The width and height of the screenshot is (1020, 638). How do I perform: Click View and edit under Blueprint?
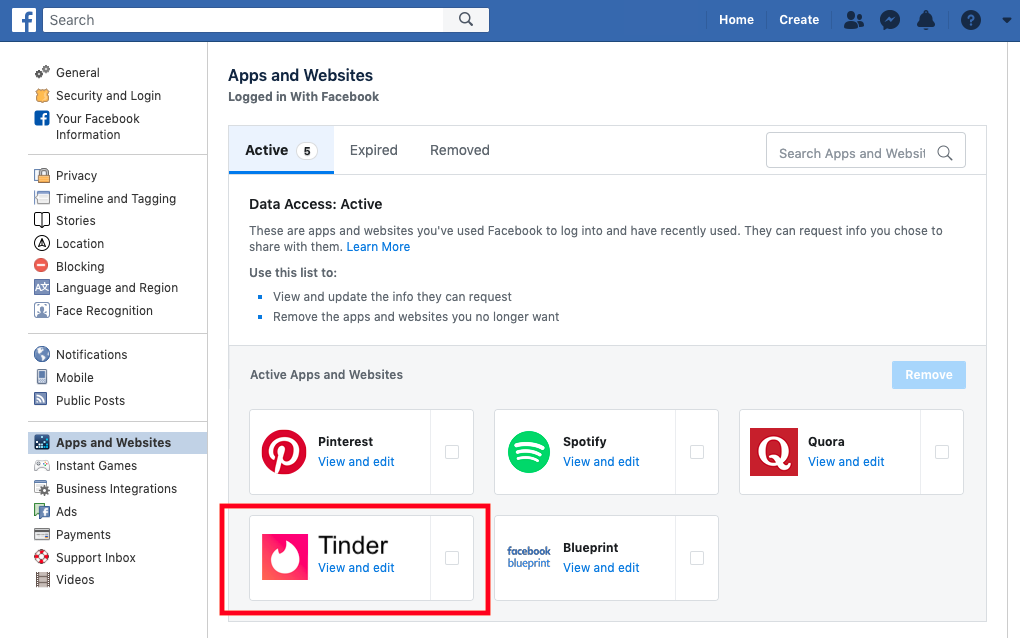point(601,567)
